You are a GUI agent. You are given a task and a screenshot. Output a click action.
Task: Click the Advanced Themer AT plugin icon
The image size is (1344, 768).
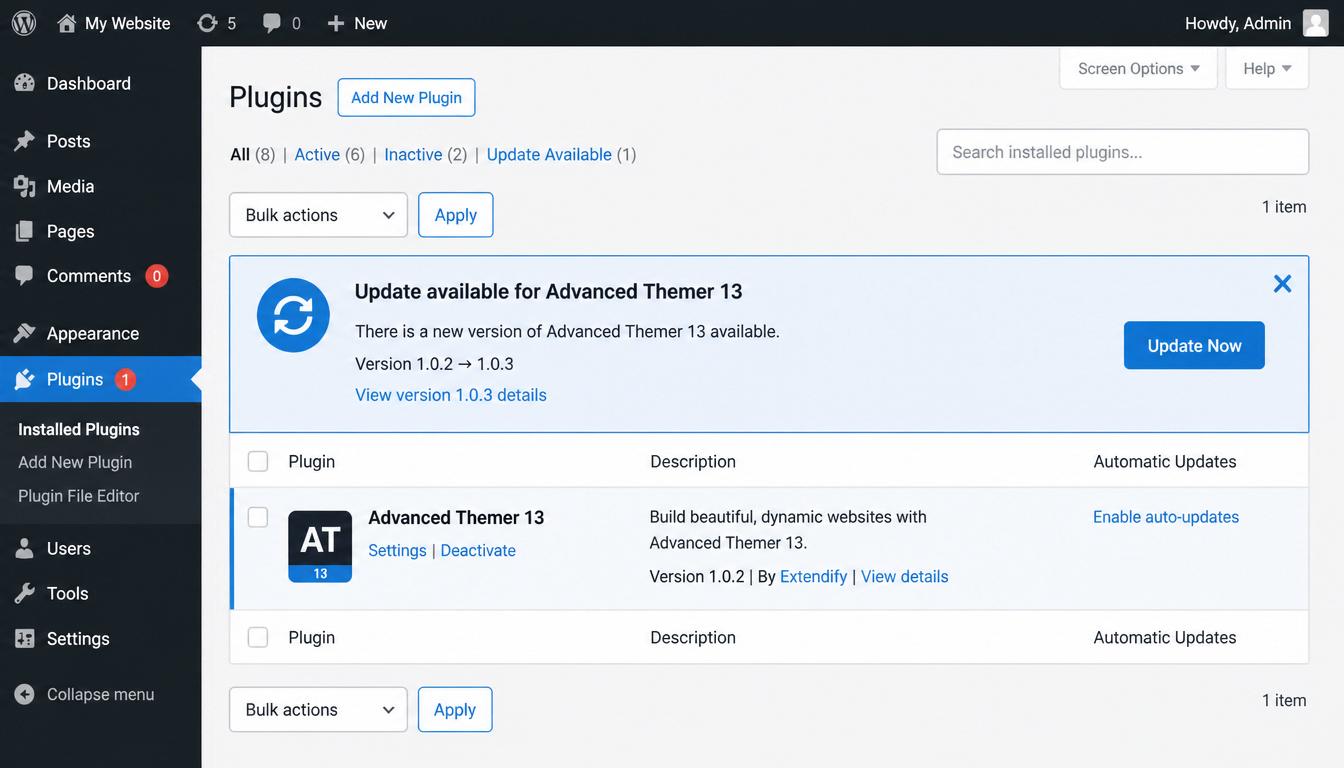tap(320, 546)
